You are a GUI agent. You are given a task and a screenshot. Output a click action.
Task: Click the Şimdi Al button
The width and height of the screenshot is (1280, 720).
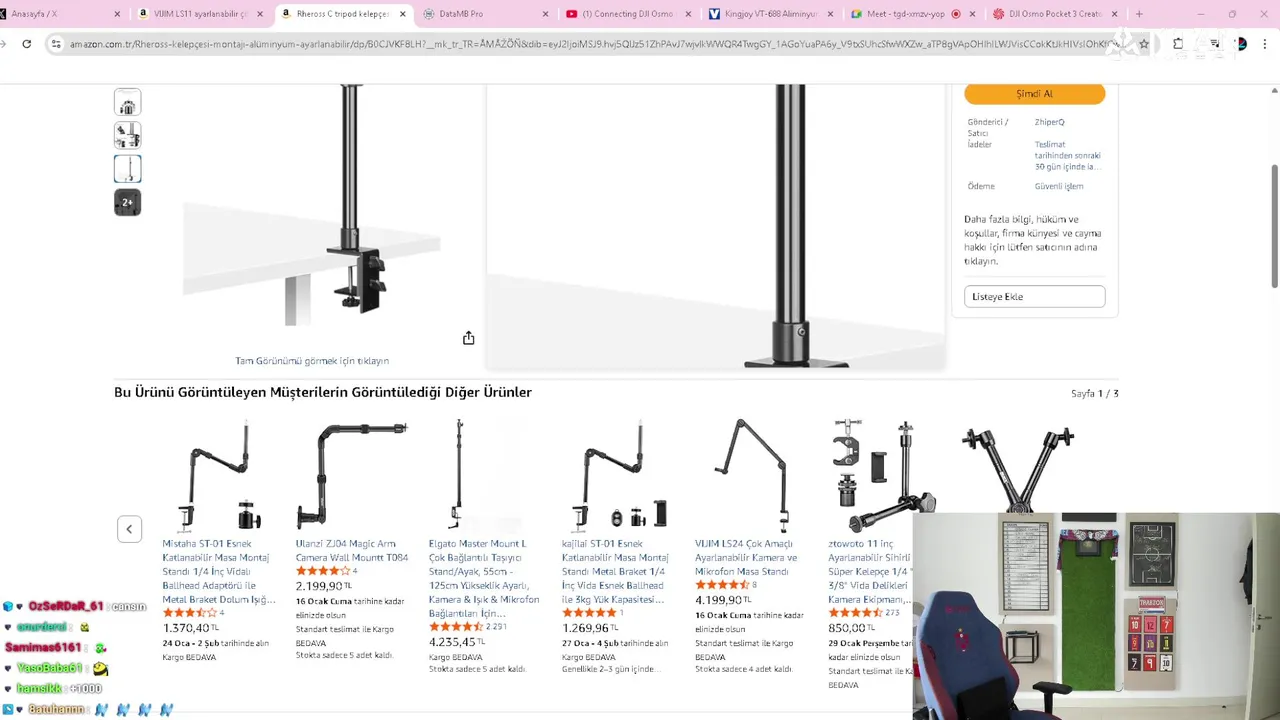[1034, 94]
